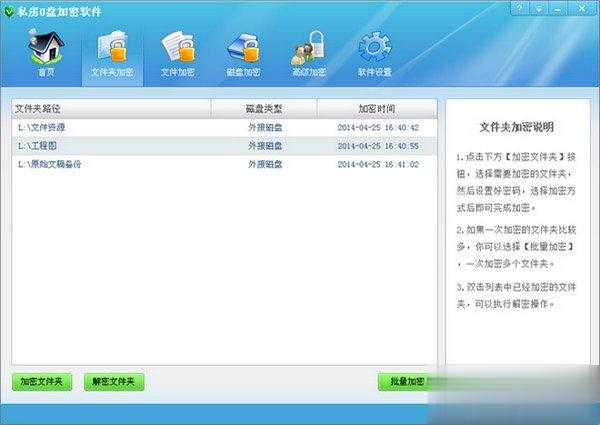The height and width of the screenshot is (425, 600).
Task: Click the 私房U盘加密软件 title text
Action: 59,11
